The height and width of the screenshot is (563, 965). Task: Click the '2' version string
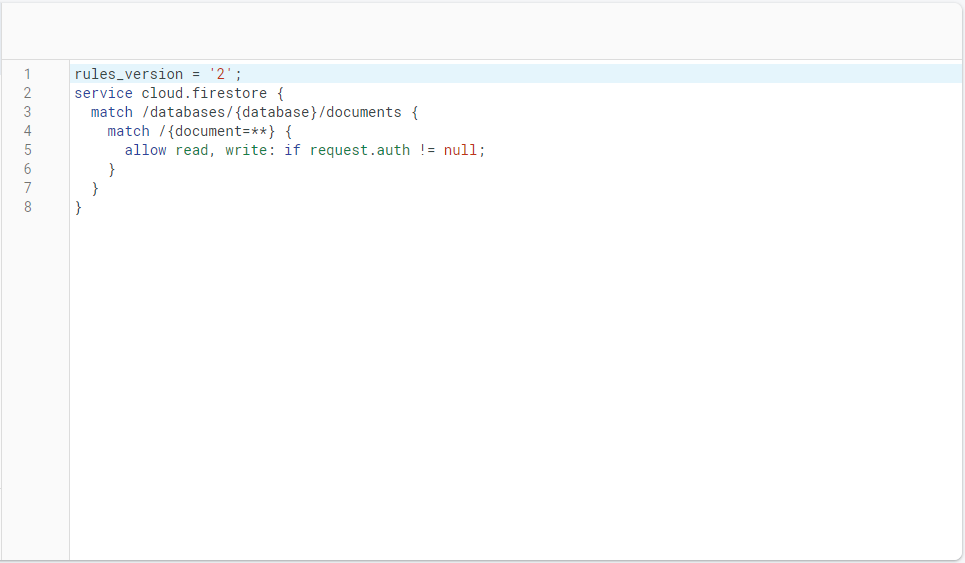(221, 74)
